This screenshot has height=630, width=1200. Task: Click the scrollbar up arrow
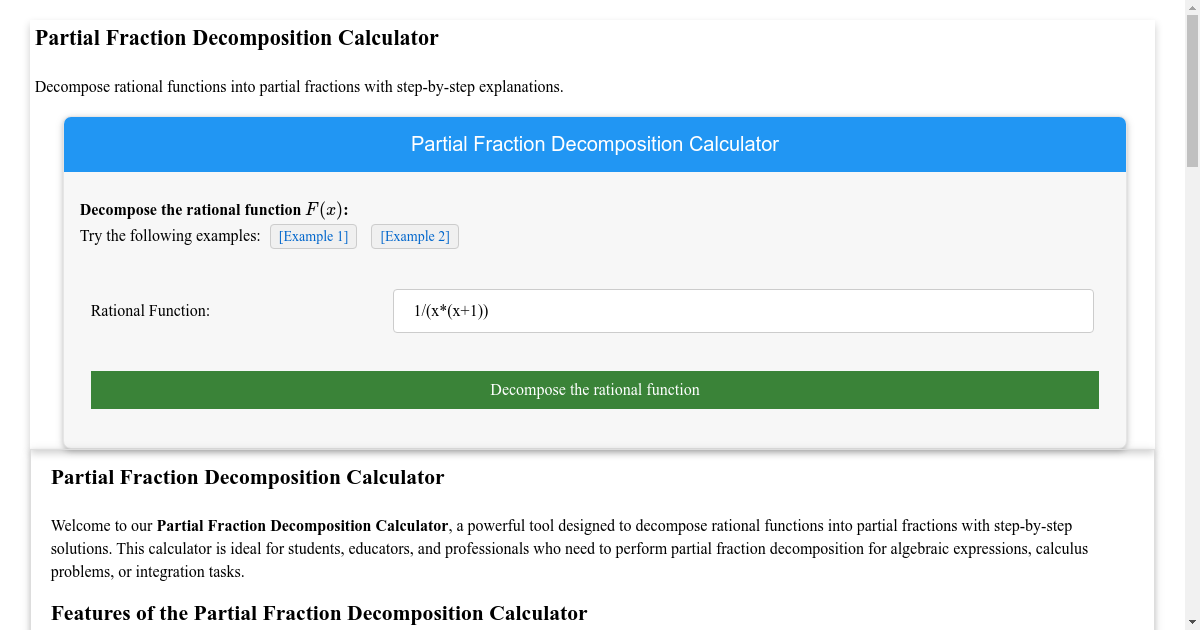pyautogui.click(x=1191, y=8)
